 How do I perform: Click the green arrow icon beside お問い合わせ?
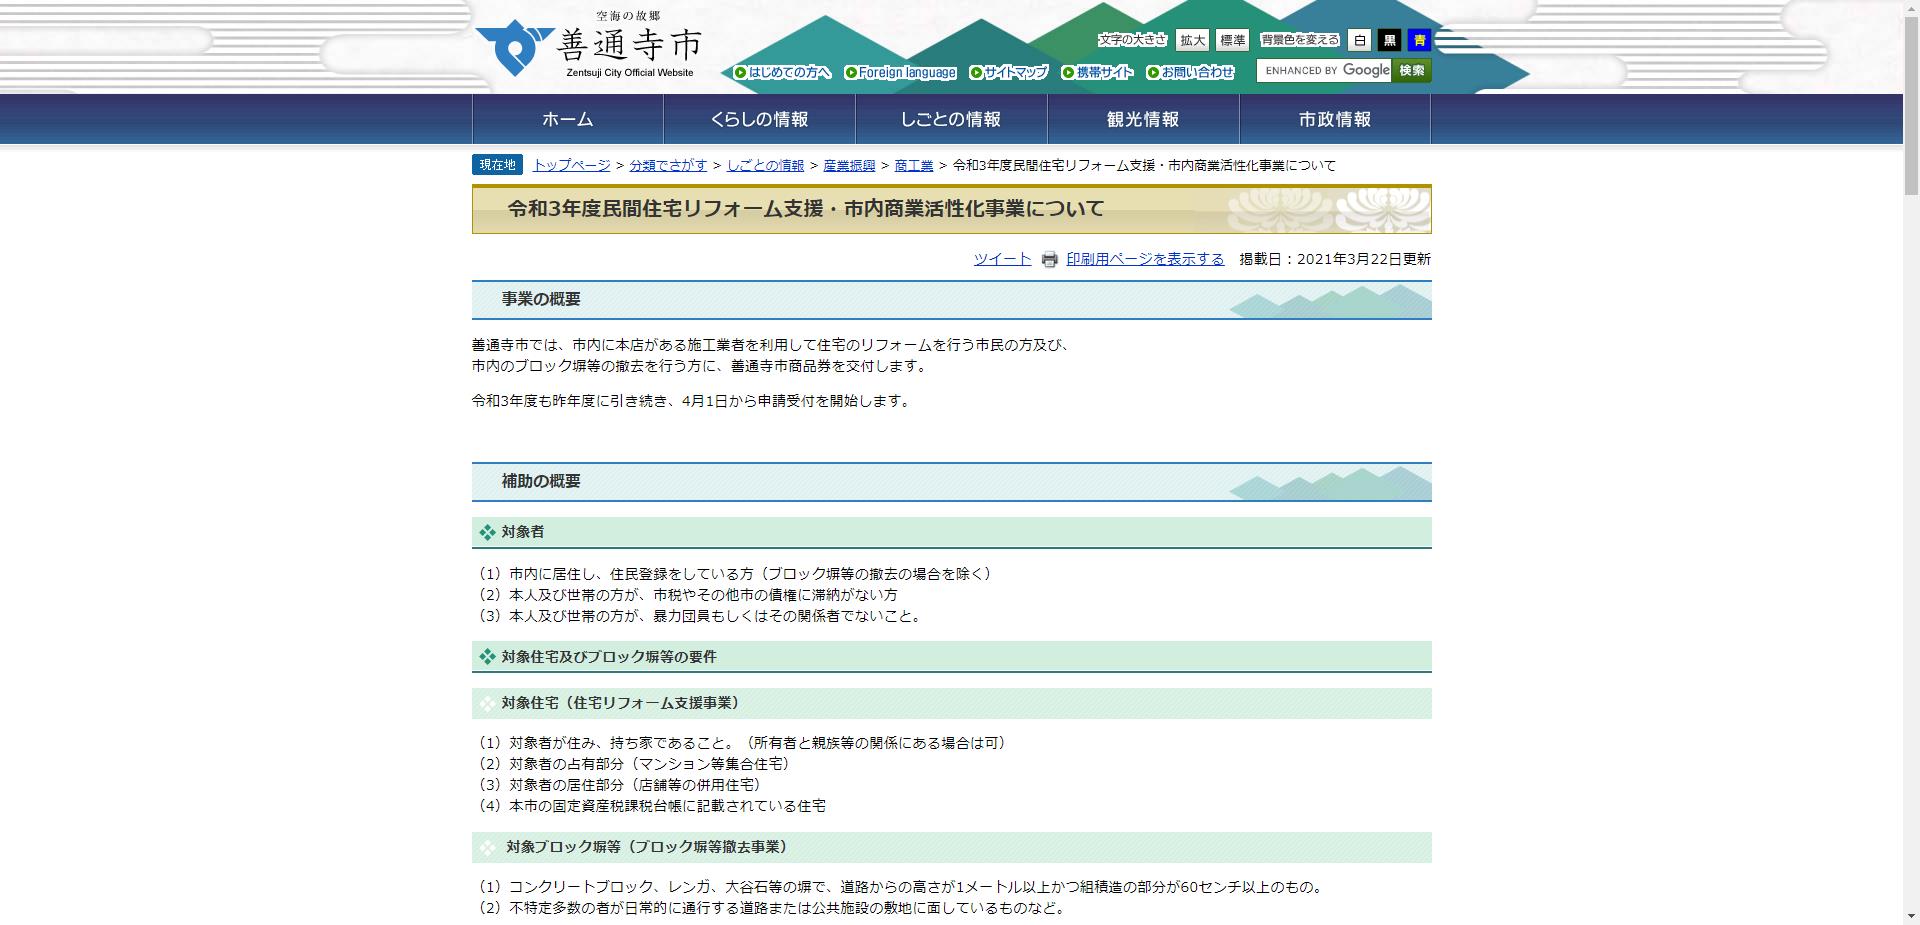(1152, 72)
